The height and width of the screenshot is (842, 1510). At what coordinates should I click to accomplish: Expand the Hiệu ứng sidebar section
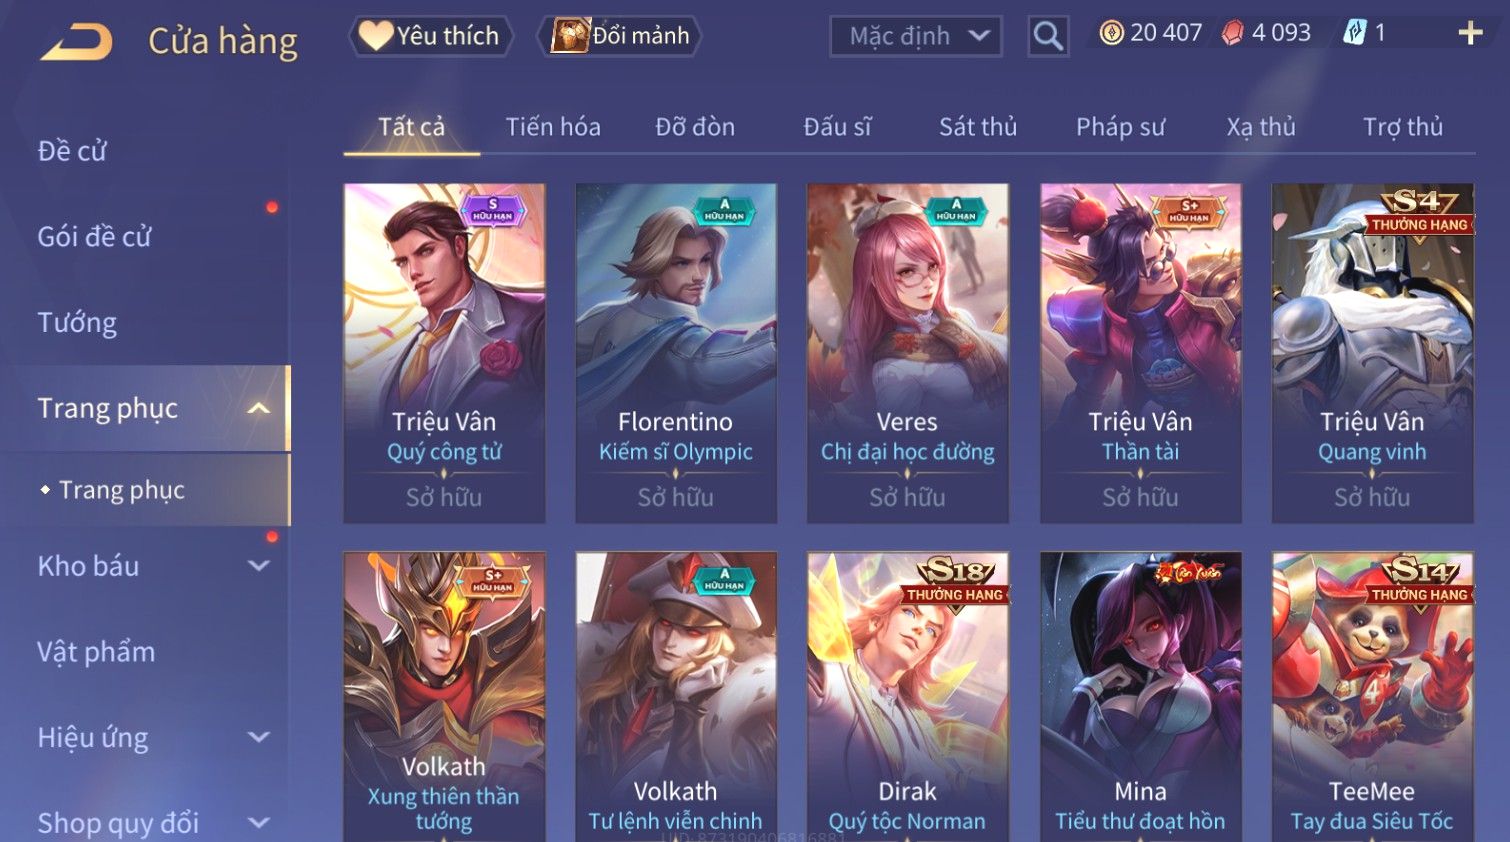click(259, 738)
